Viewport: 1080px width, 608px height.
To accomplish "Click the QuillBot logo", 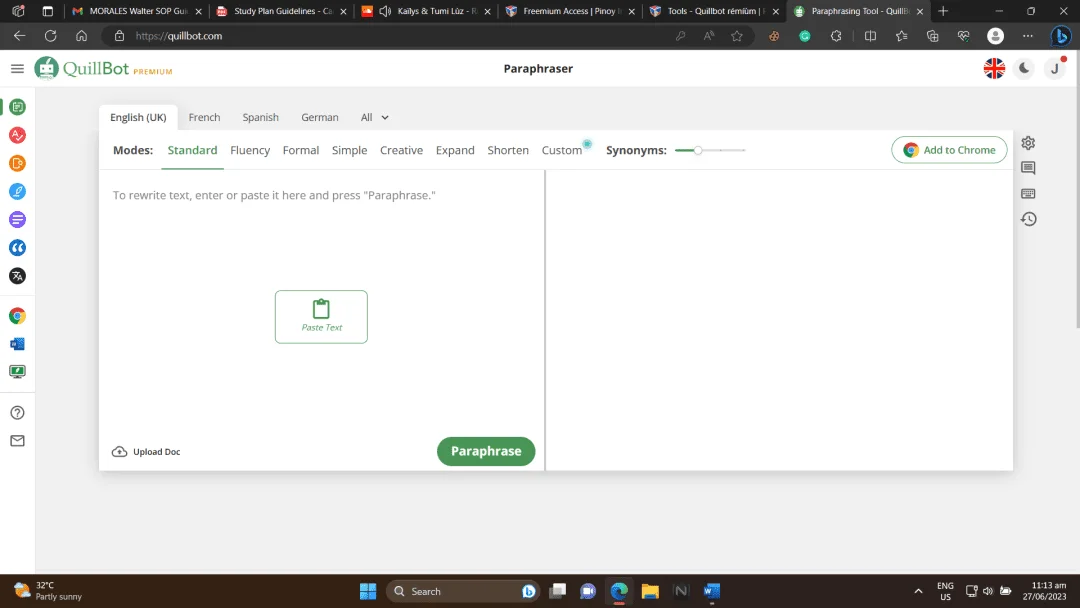I will click(103, 68).
